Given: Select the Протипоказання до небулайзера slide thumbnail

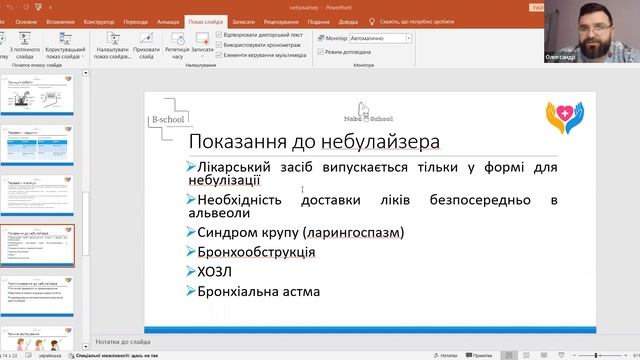Looking at the screenshot, I should click(x=37, y=296).
